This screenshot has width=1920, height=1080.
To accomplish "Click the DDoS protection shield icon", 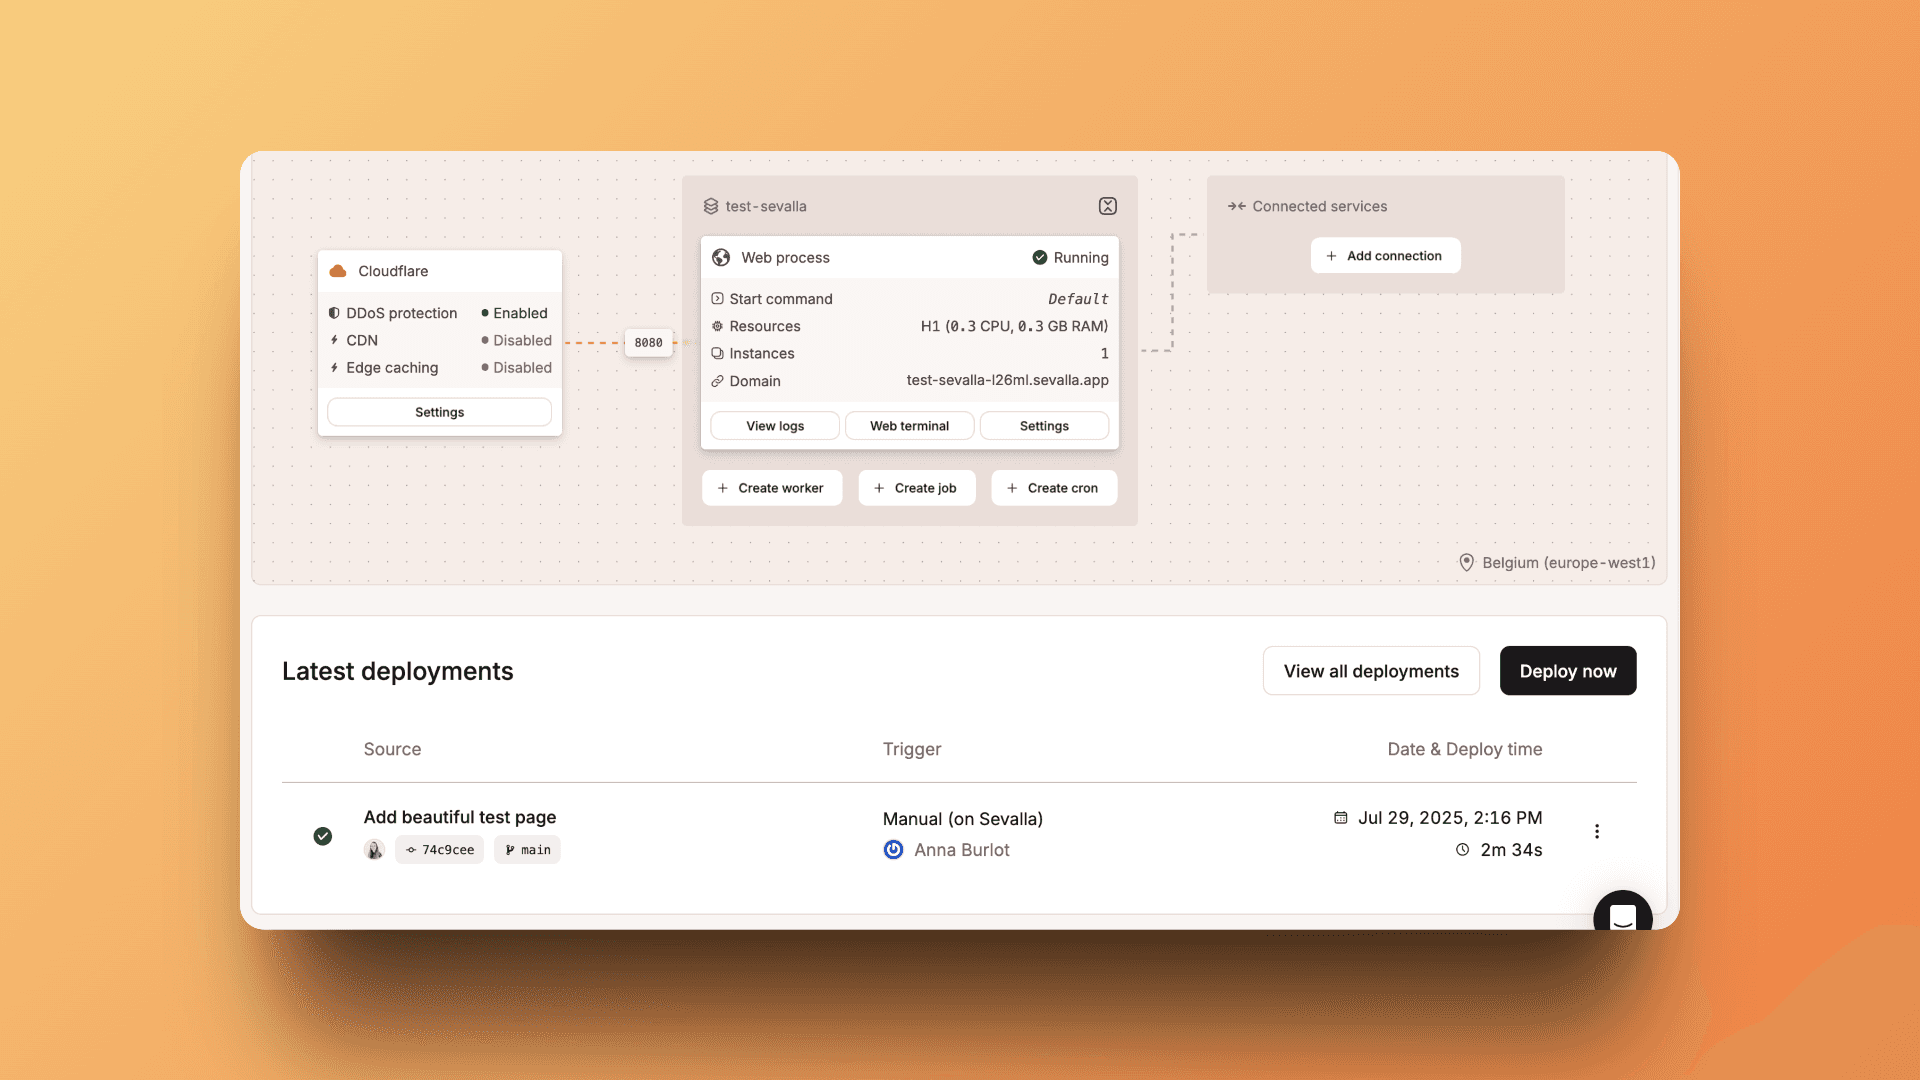I will pyautogui.click(x=334, y=313).
